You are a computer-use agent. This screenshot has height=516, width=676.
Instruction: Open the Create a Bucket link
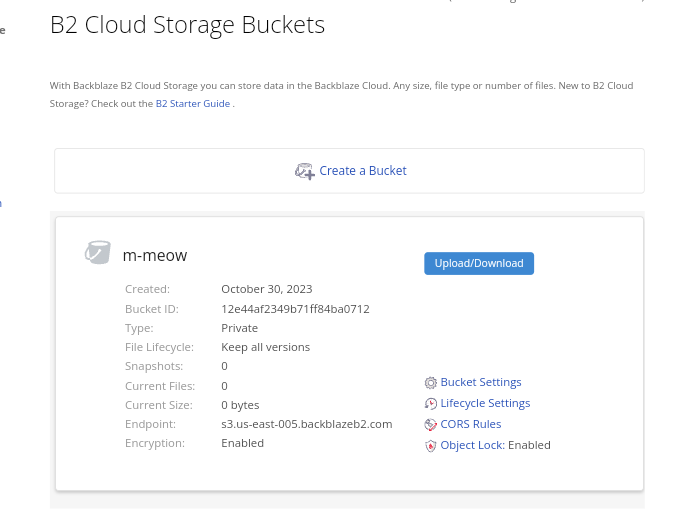[x=363, y=171]
